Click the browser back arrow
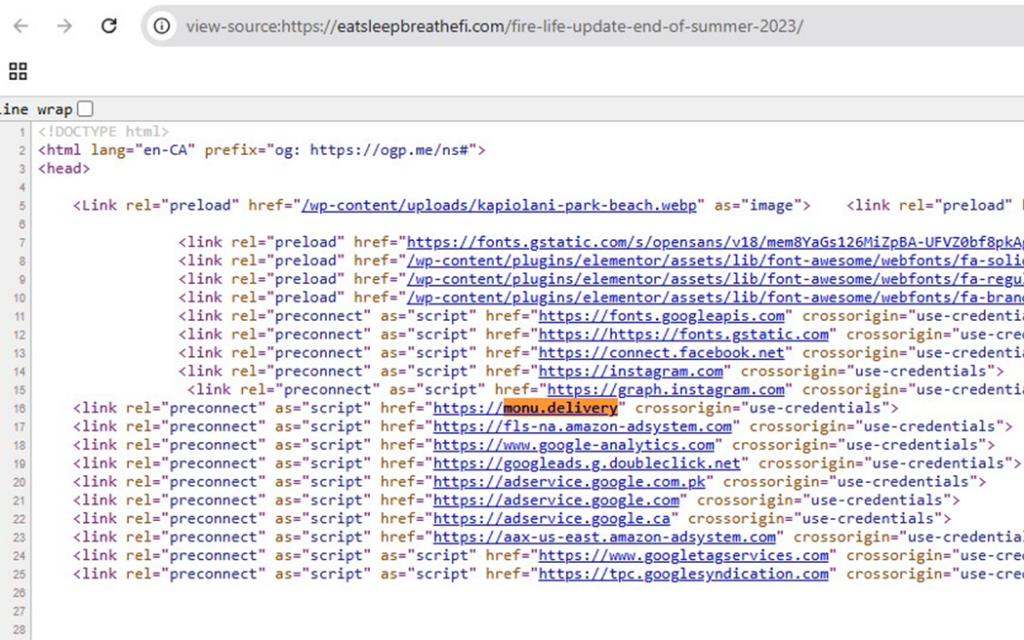This screenshot has height=640, width=1024. click(x=21, y=26)
